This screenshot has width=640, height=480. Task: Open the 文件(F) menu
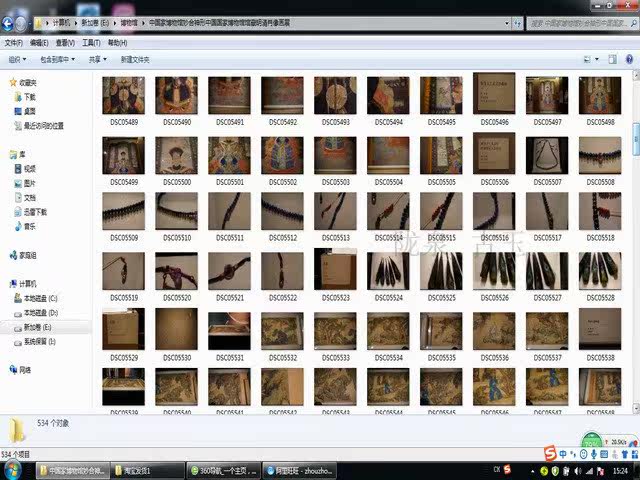[x=13, y=43]
